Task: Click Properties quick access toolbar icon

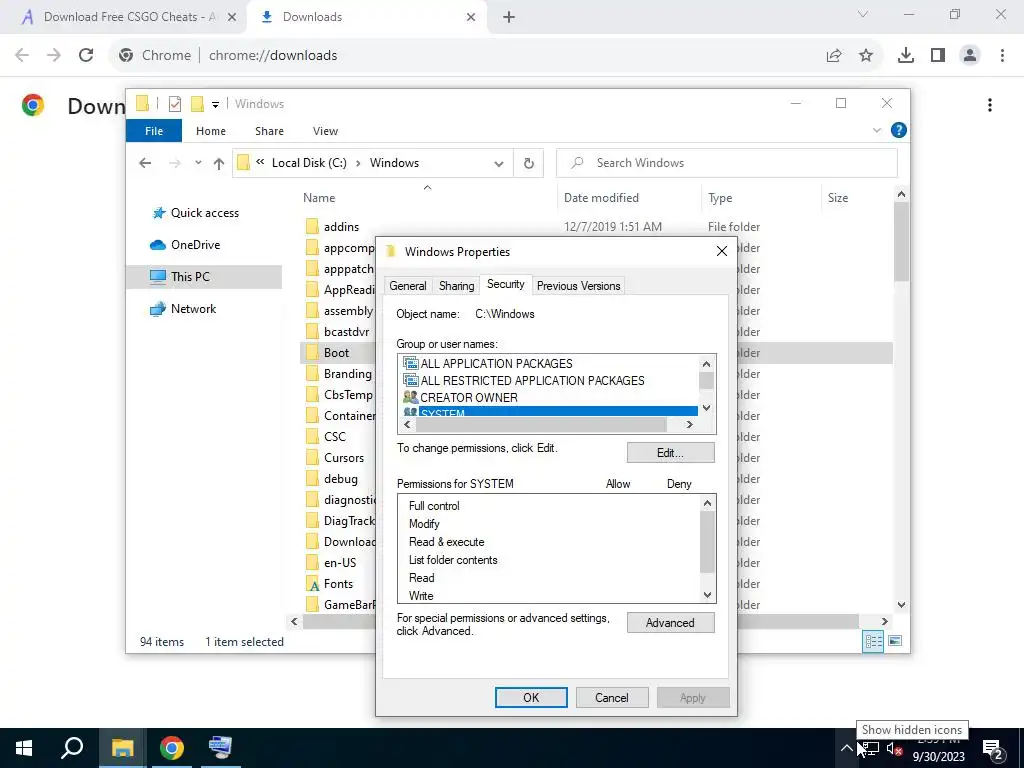Action: point(174,104)
